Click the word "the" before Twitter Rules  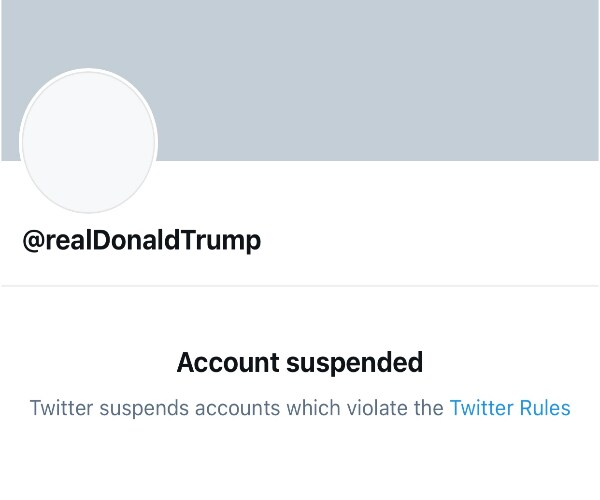pyautogui.click(x=429, y=408)
